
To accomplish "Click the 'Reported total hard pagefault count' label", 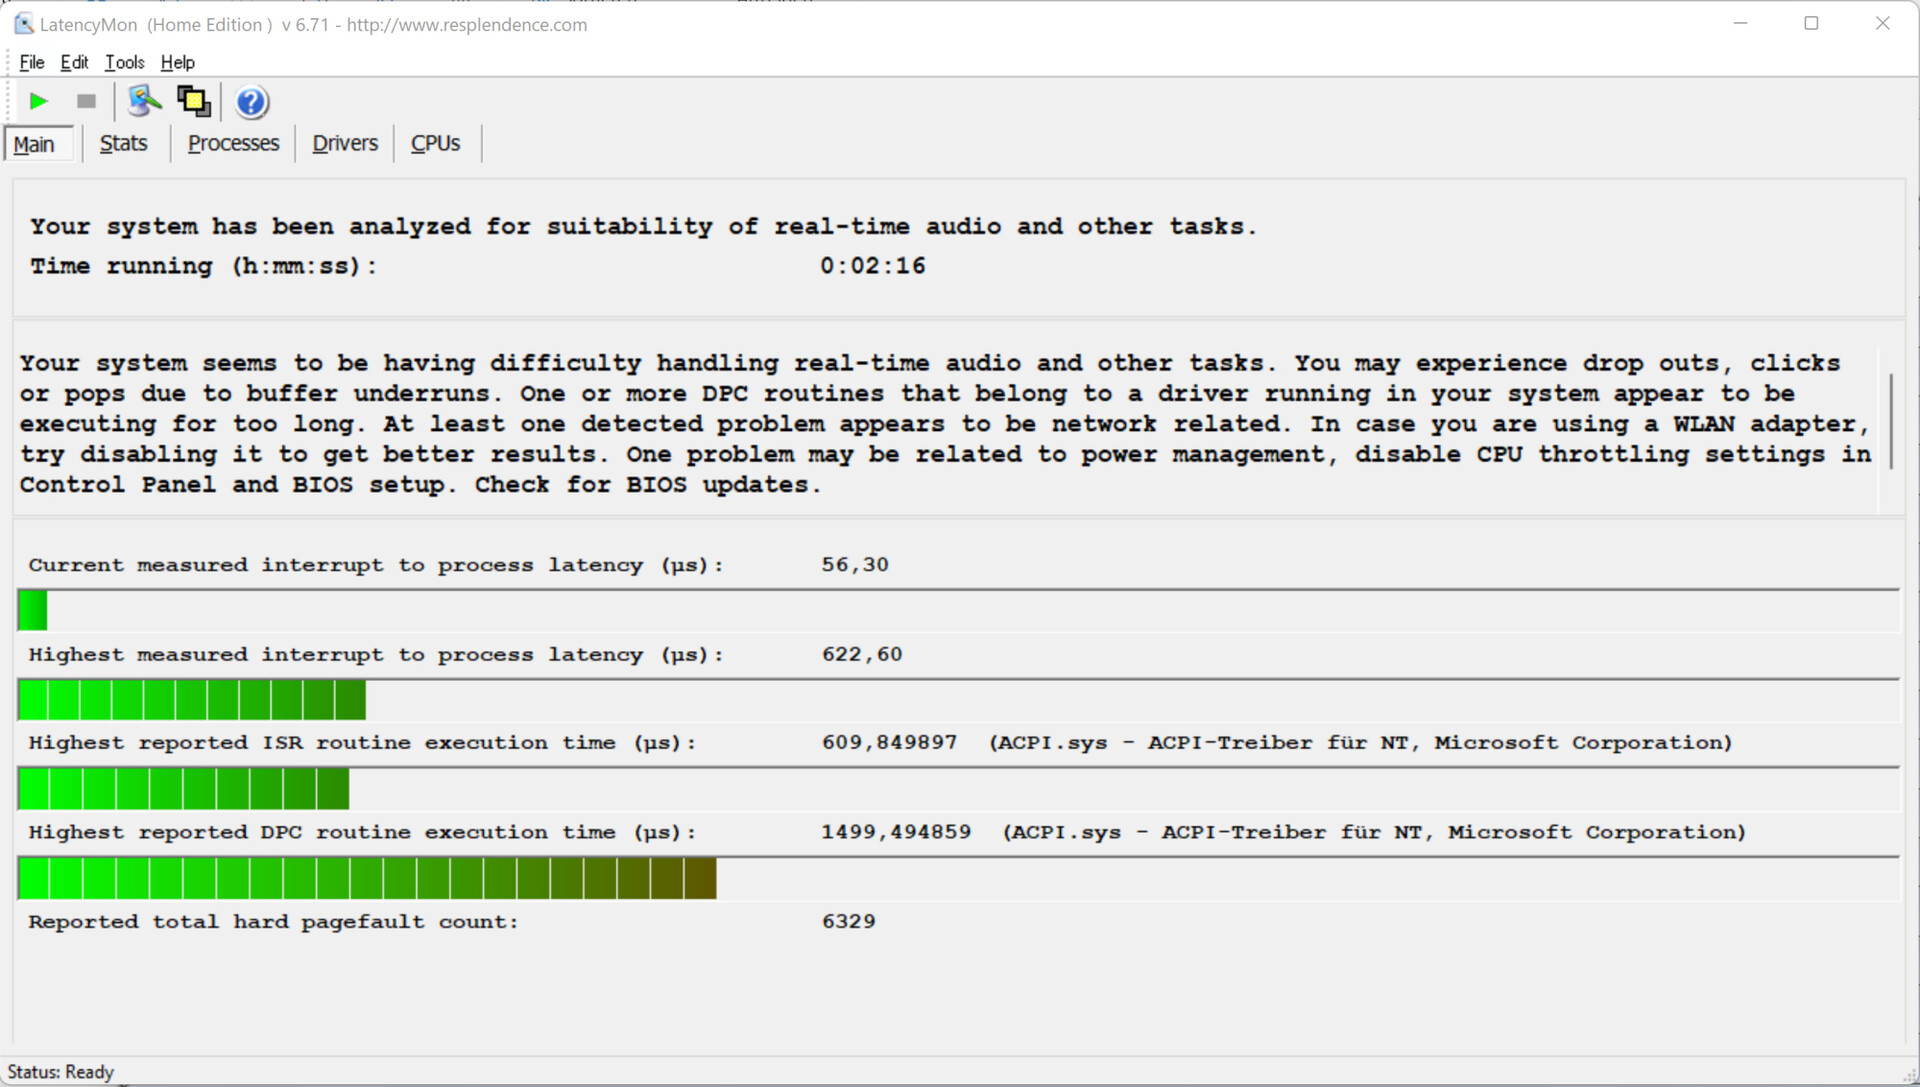I will (x=273, y=922).
